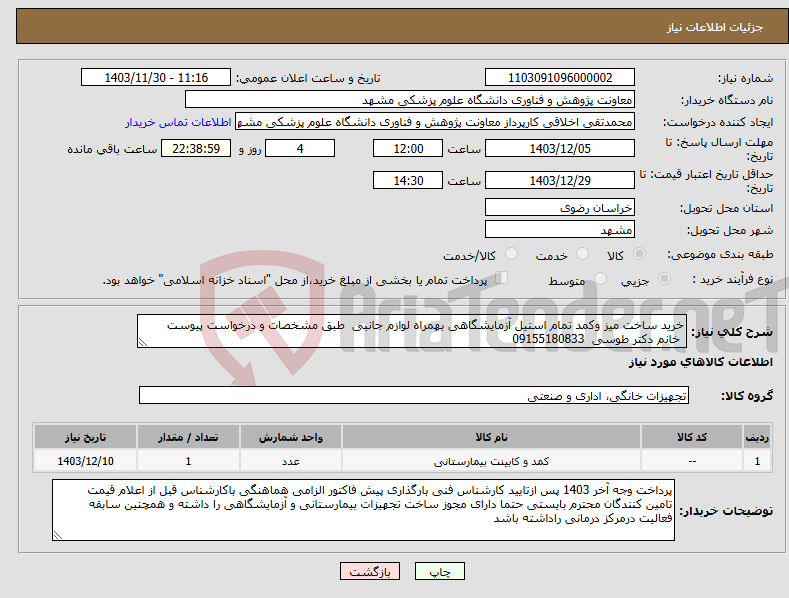Click the شرح کلی نیاز description box
This screenshot has height=598, width=789.
coord(412,331)
